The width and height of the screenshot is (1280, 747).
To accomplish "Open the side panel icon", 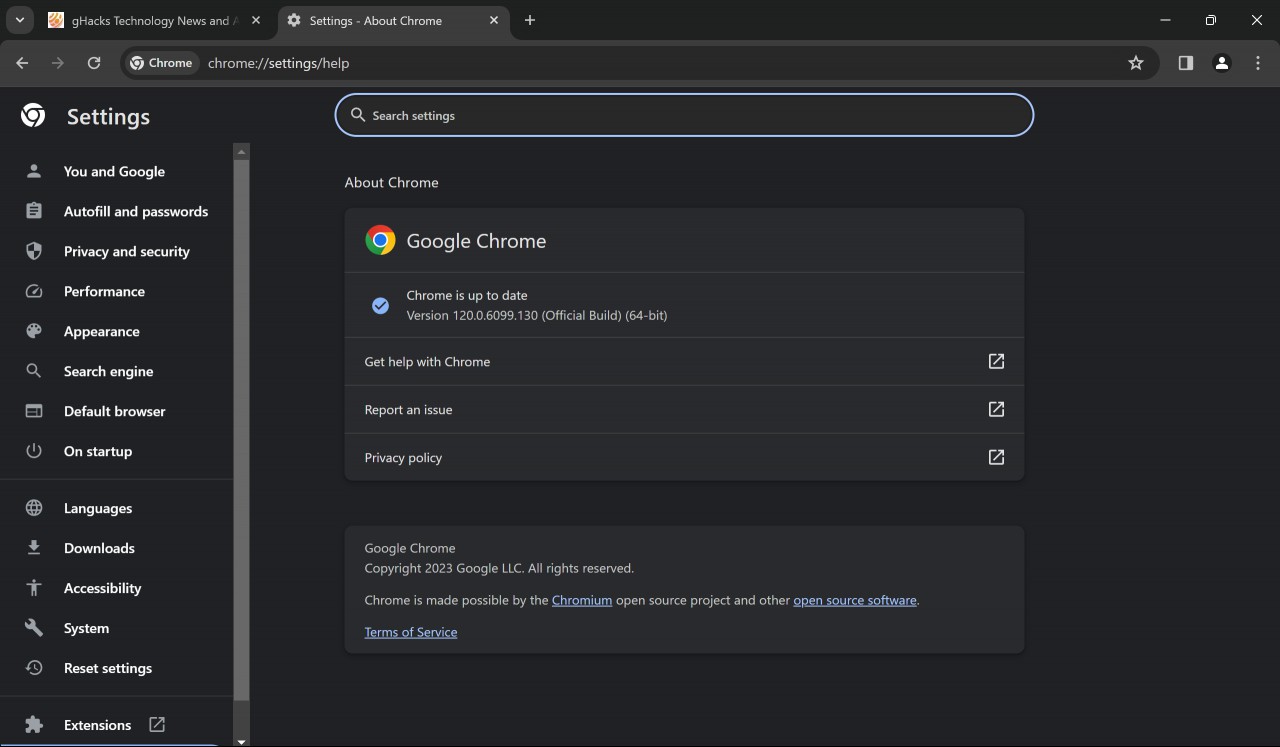I will pos(1186,63).
